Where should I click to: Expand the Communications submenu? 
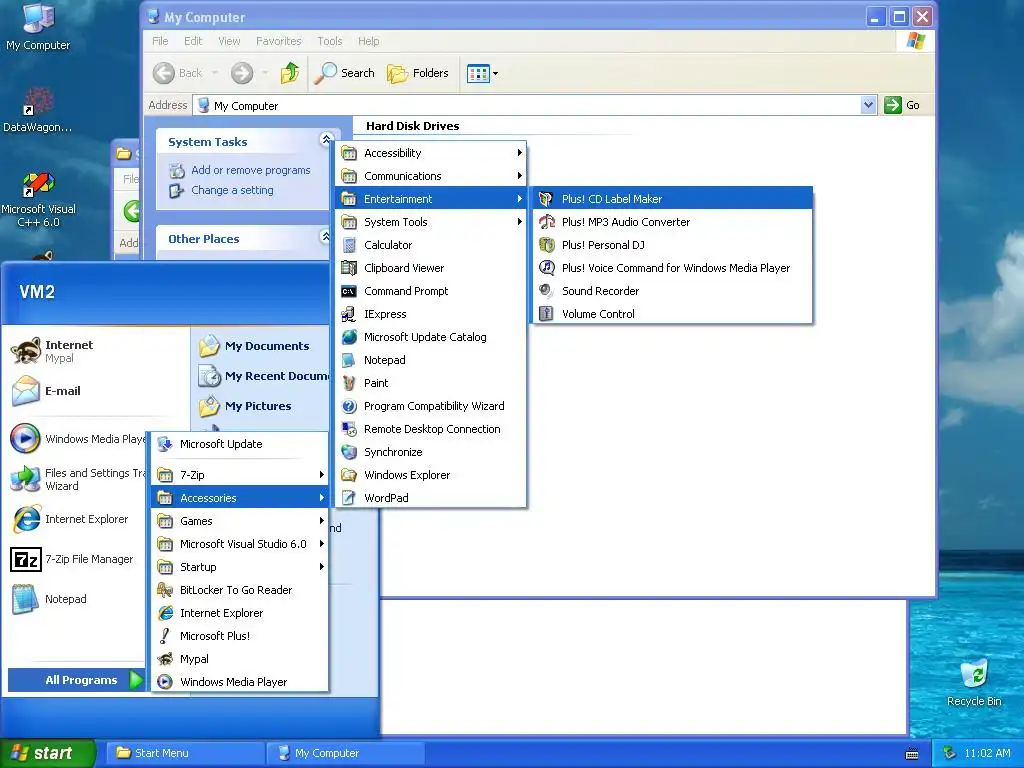click(431, 176)
